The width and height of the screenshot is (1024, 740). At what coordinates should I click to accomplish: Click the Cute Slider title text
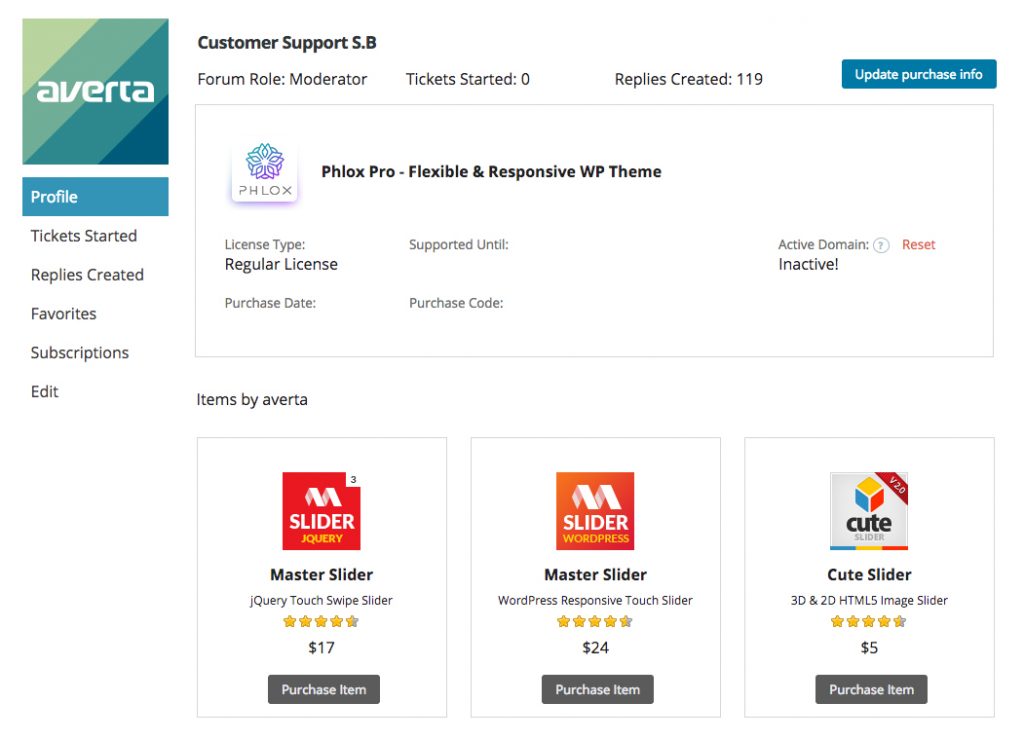[869, 575]
